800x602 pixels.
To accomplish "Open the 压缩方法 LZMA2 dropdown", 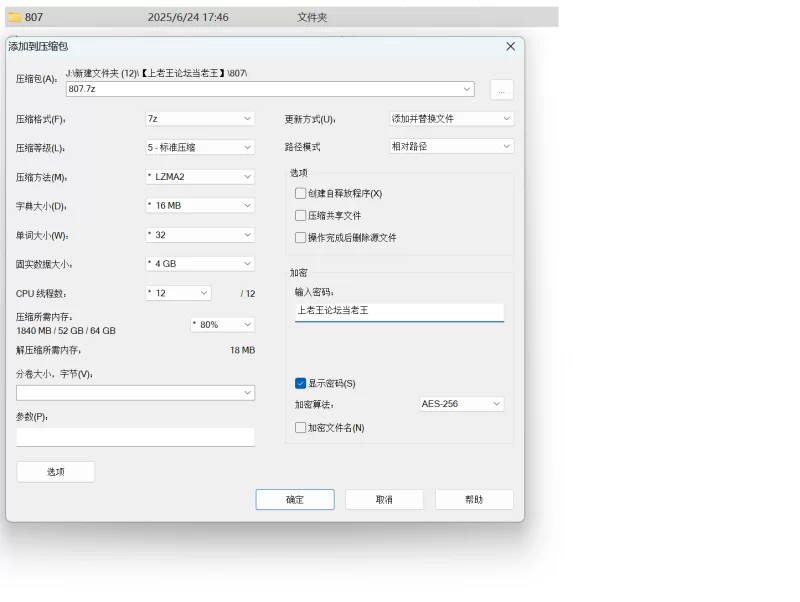I will click(199, 177).
